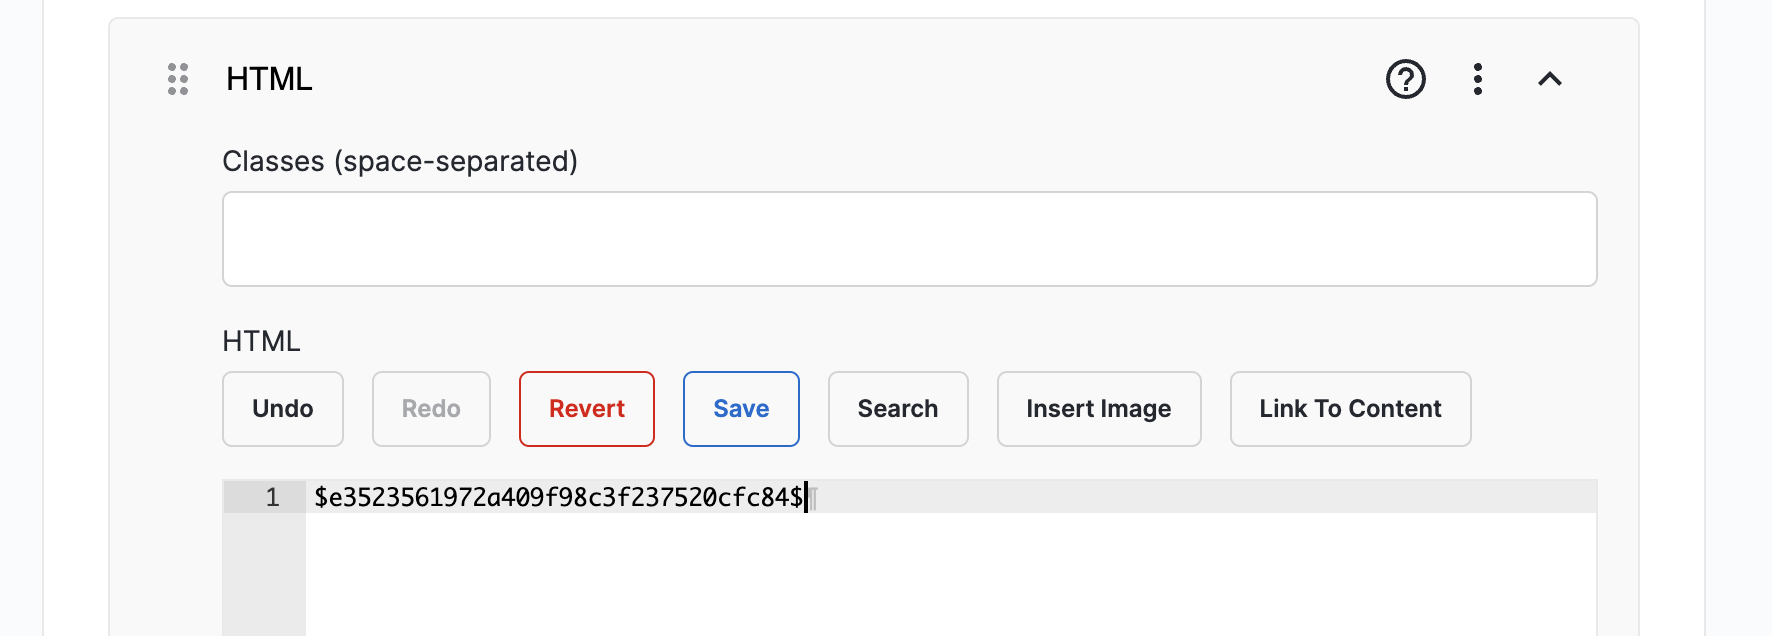
Task: Open the help question mark icon
Action: coord(1405,79)
